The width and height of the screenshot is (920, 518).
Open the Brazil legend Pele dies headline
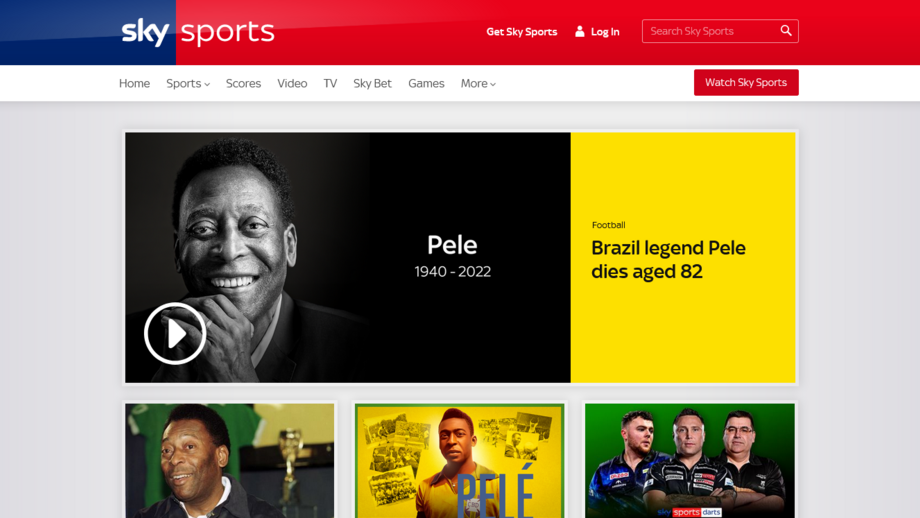point(668,259)
